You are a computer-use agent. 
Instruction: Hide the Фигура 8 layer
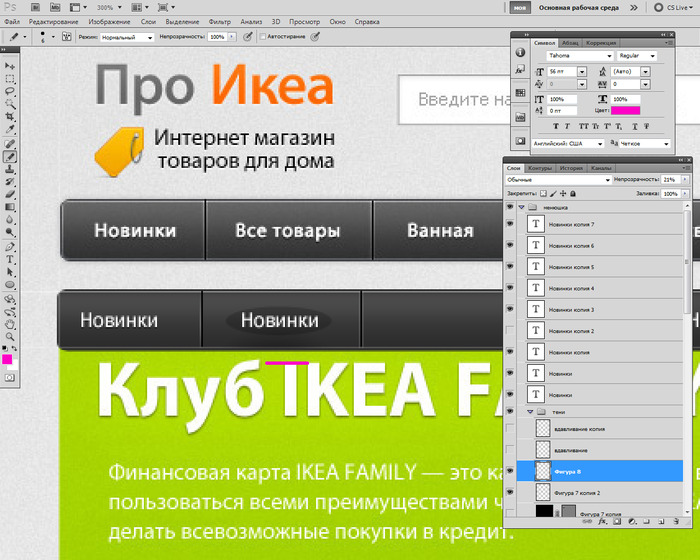click(x=510, y=471)
